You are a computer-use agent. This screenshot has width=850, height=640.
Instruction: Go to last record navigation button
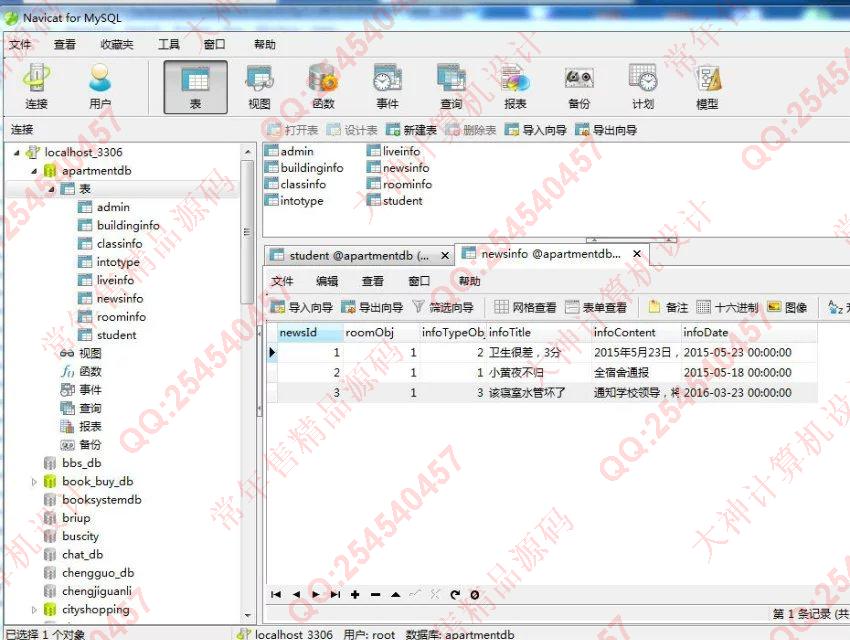[x=336, y=594]
